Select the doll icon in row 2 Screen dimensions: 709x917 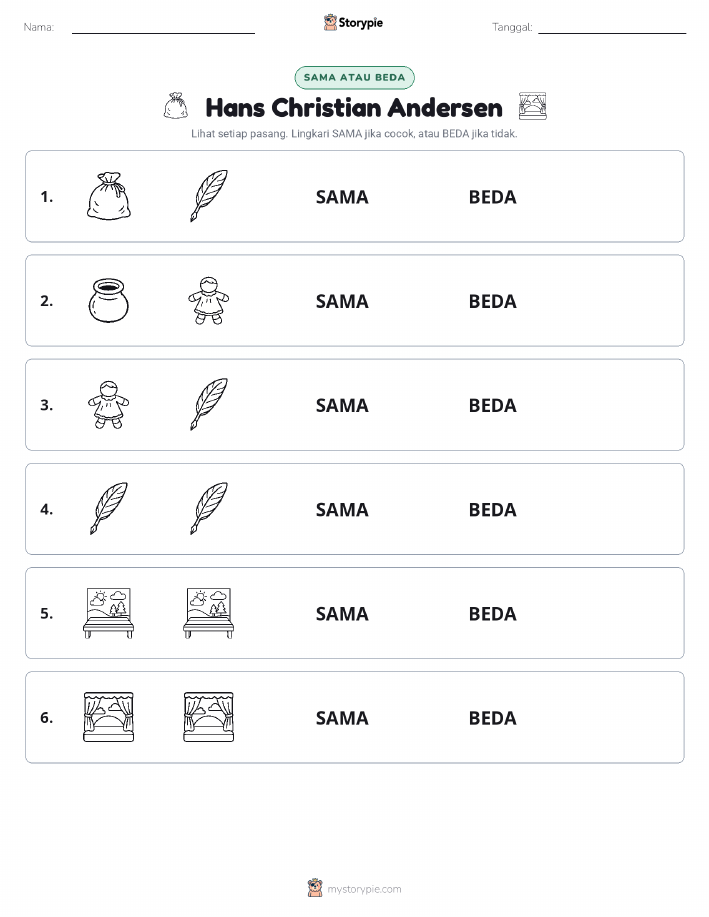point(209,300)
